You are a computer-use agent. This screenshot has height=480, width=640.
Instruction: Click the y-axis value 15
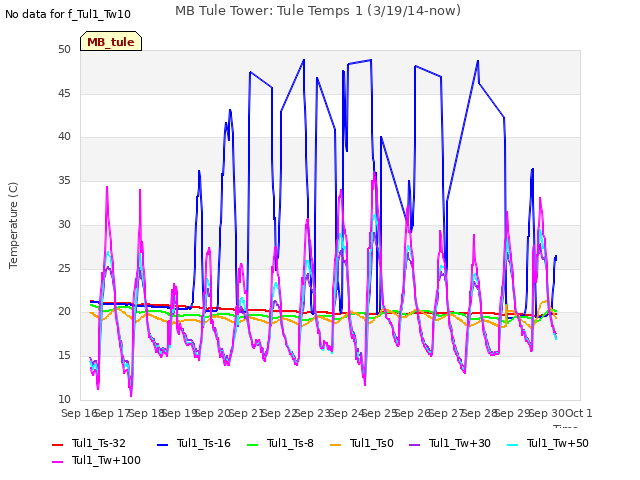point(64,356)
